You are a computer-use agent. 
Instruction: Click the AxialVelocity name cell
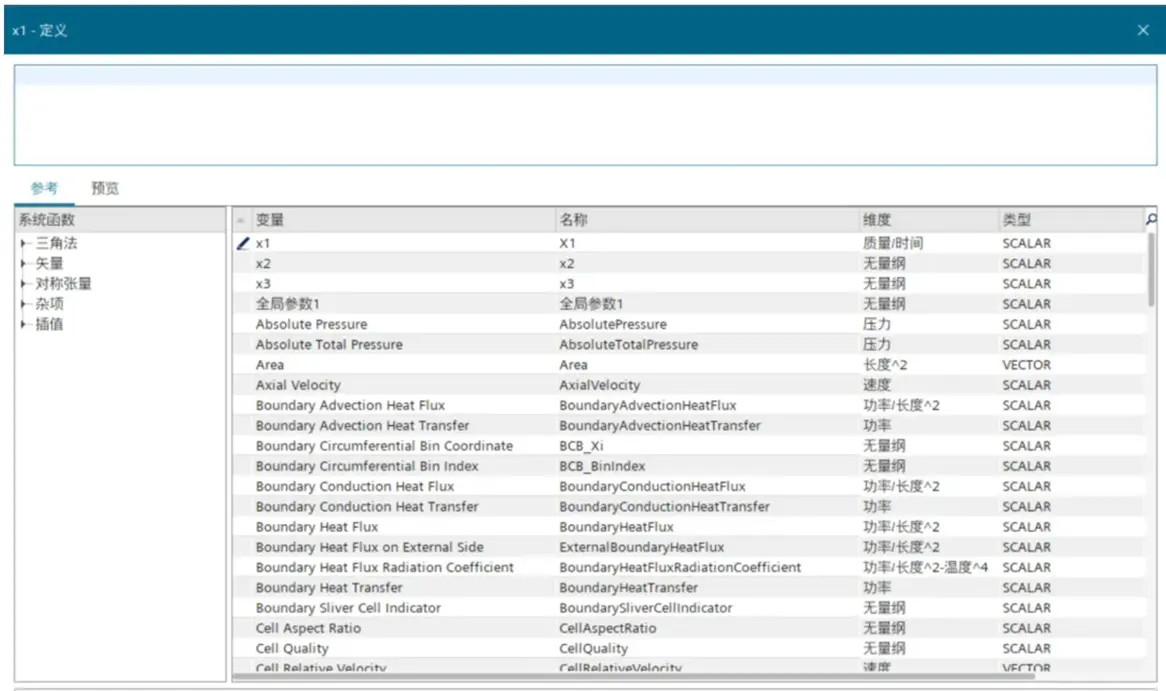pos(599,385)
